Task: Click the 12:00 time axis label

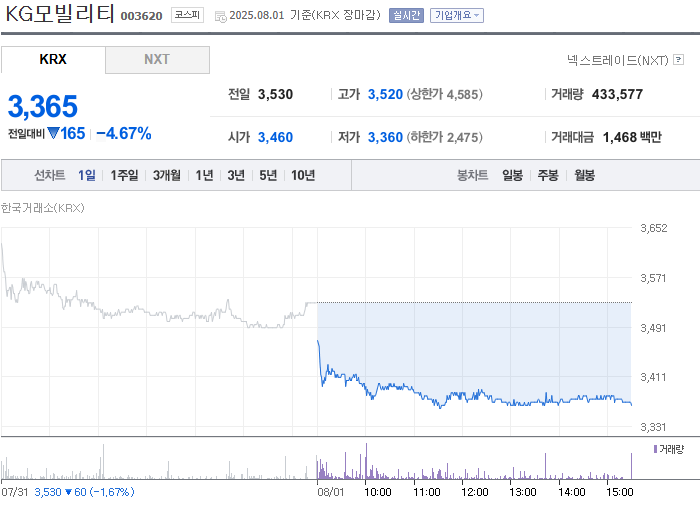Action: point(475,492)
